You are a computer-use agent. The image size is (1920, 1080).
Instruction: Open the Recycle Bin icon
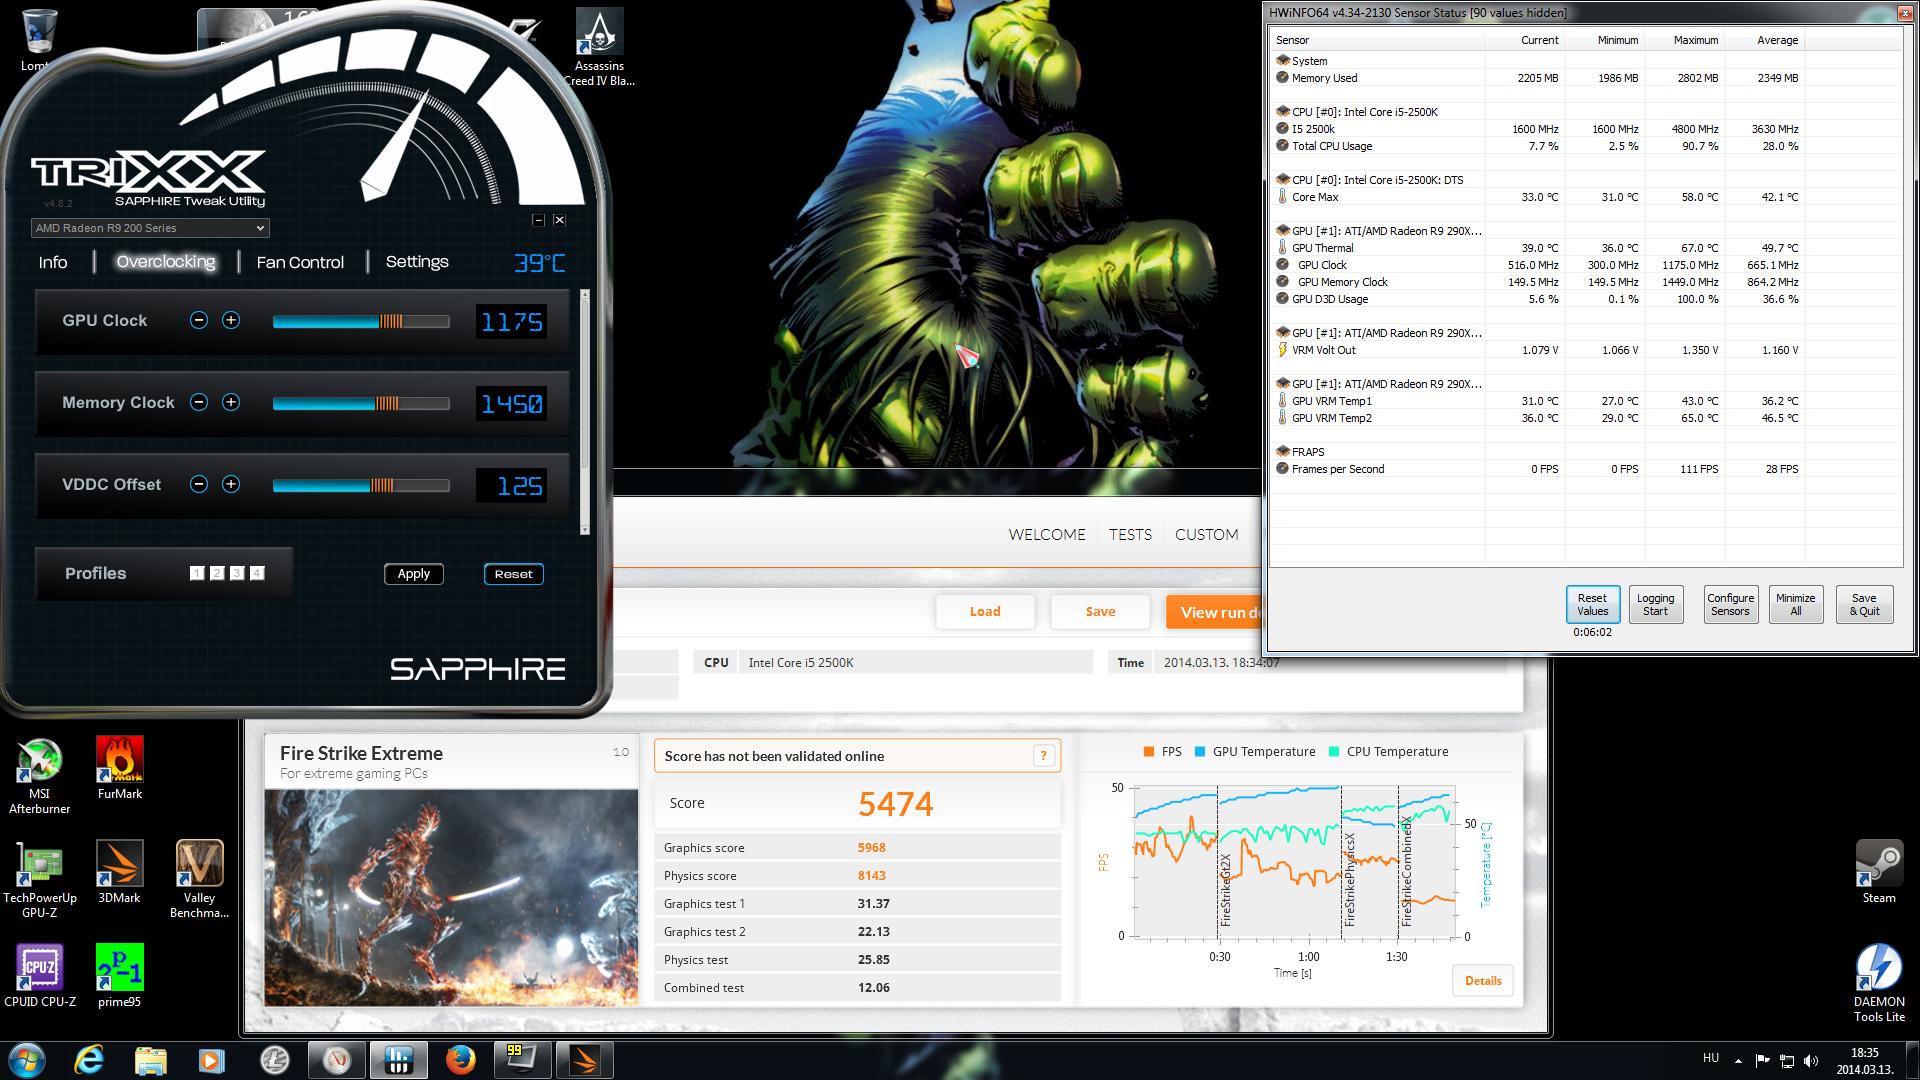(38, 40)
